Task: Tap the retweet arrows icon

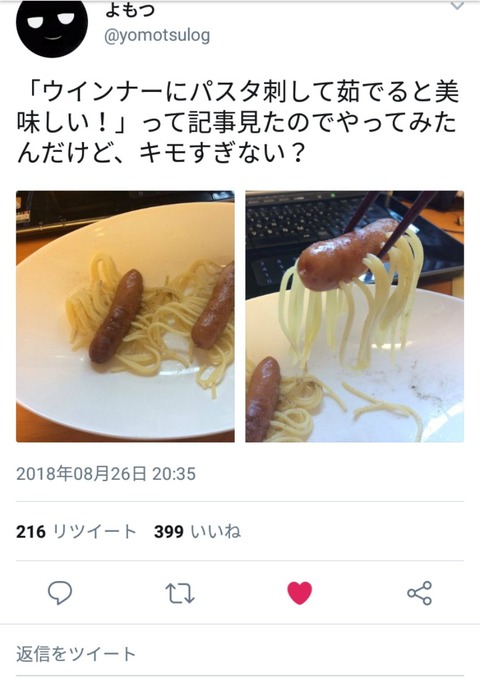Action: [x=180, y=593]
